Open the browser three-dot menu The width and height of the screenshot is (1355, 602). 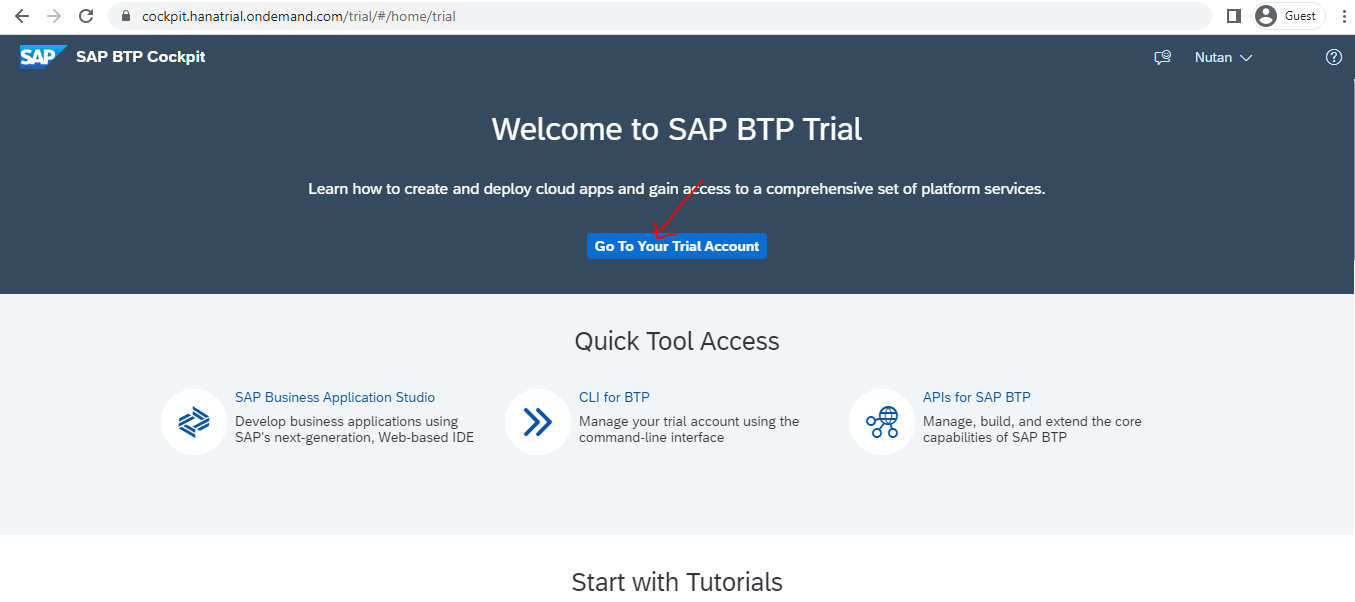coord(1343,16)
